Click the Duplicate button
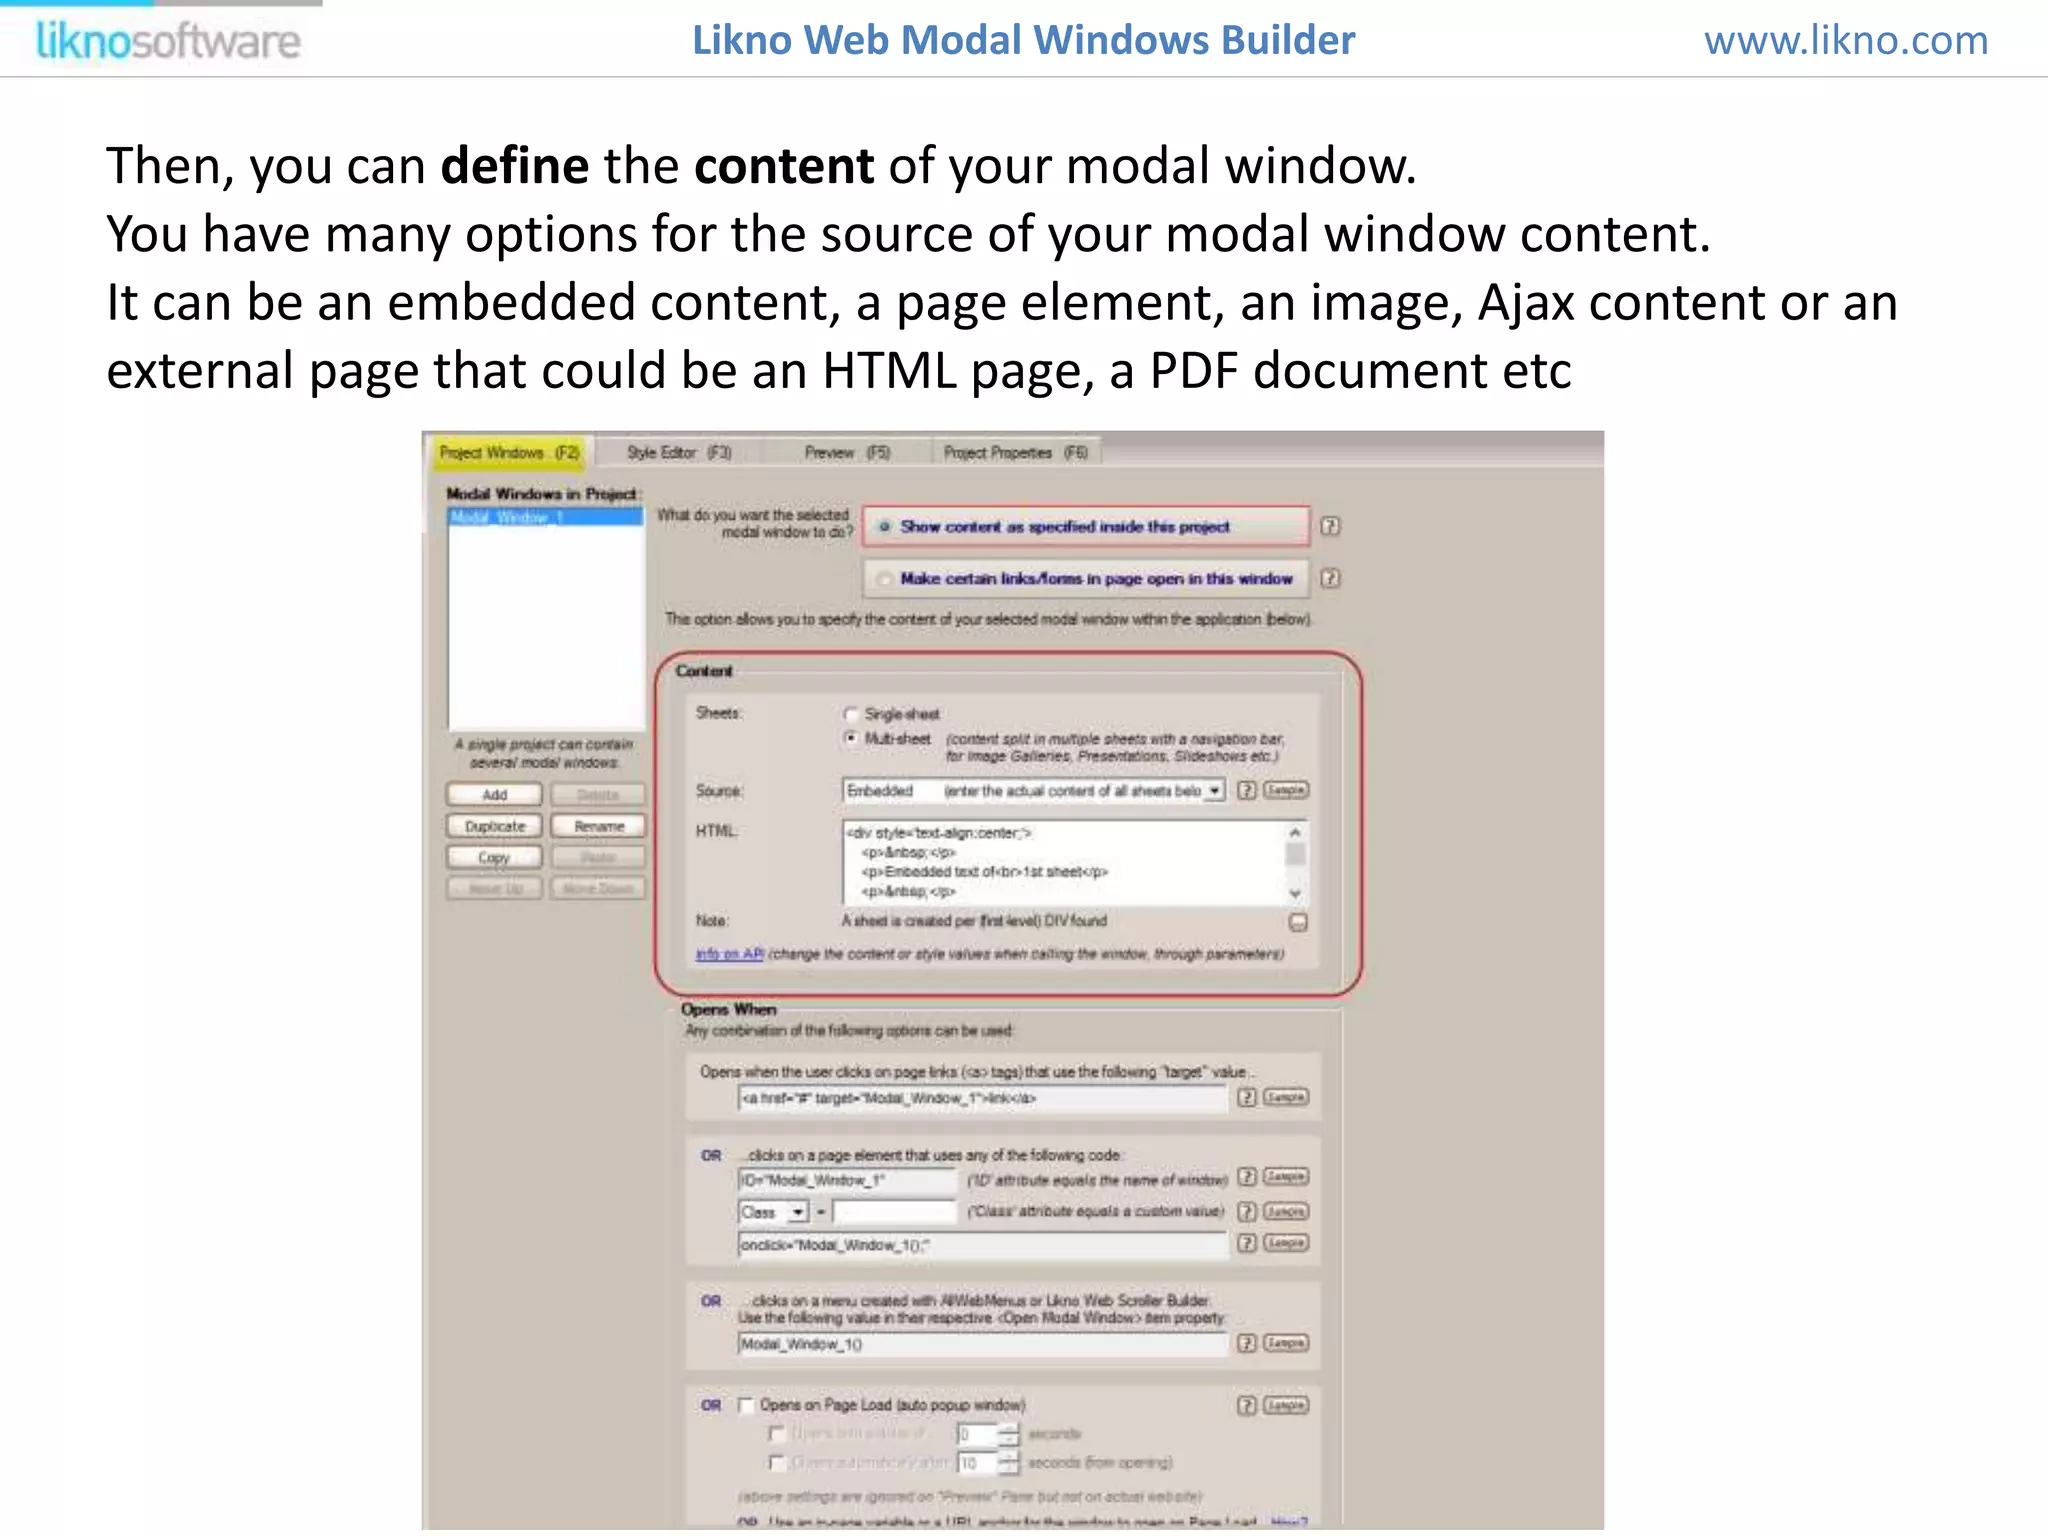The width and height of the screenshot is (2048, 1536). point(495,826)
